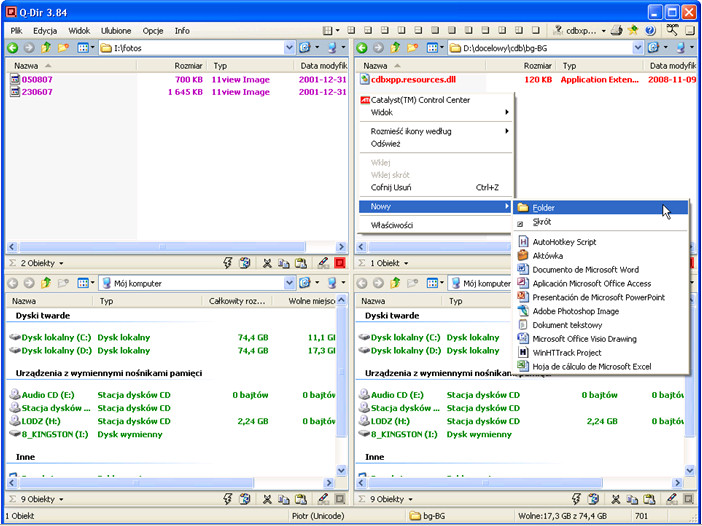Click the copy icon under I:\fotos pane
Image resolution: width=702 pixels, height=526 pixels.
(x=283, y=263)
